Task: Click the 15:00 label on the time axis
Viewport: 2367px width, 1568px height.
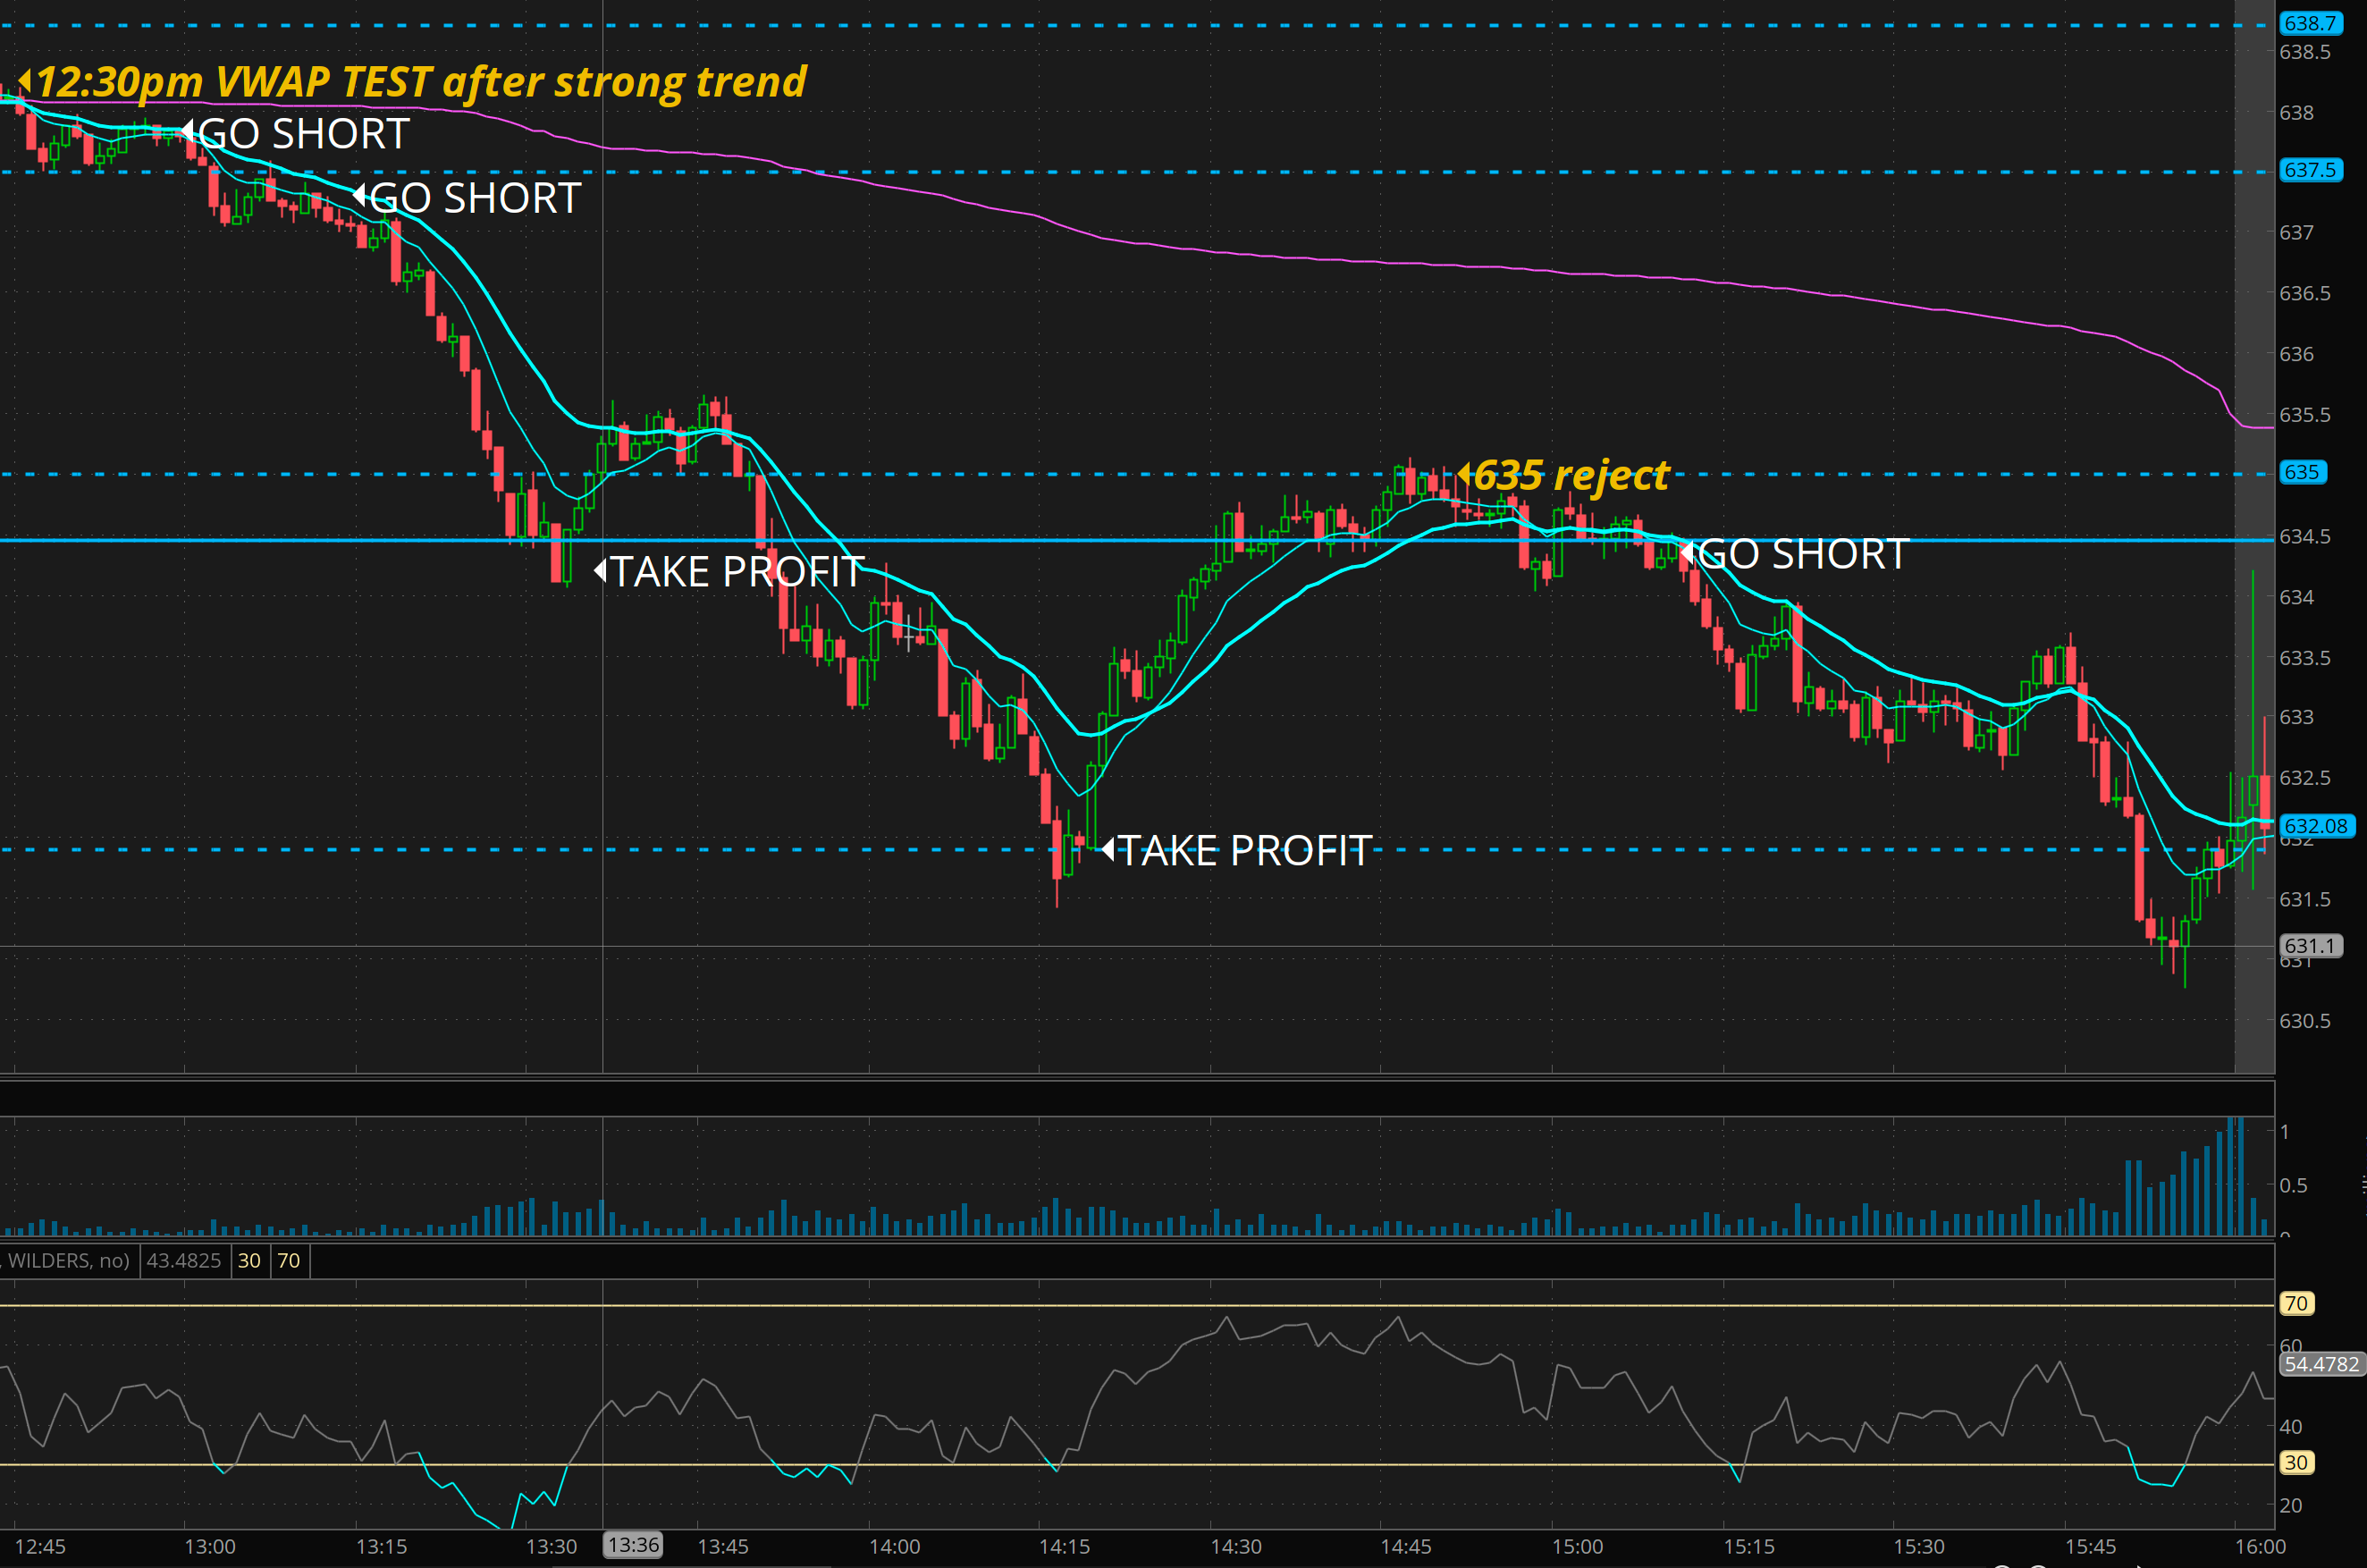Action: point(1576,1547)
